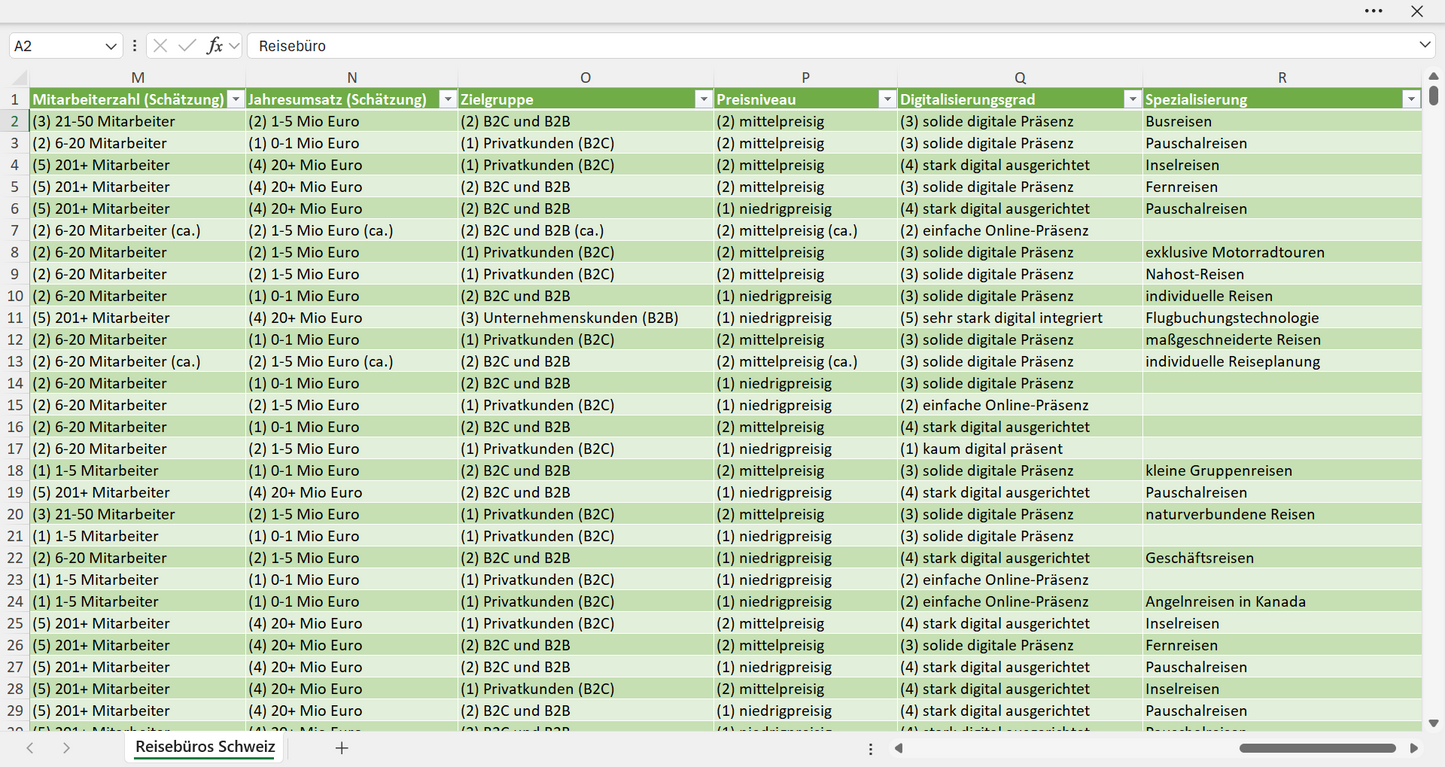Screen dimensions: 1445x767
Task: Click the vertical scrollbar thumb
Action: (1434, 95)
